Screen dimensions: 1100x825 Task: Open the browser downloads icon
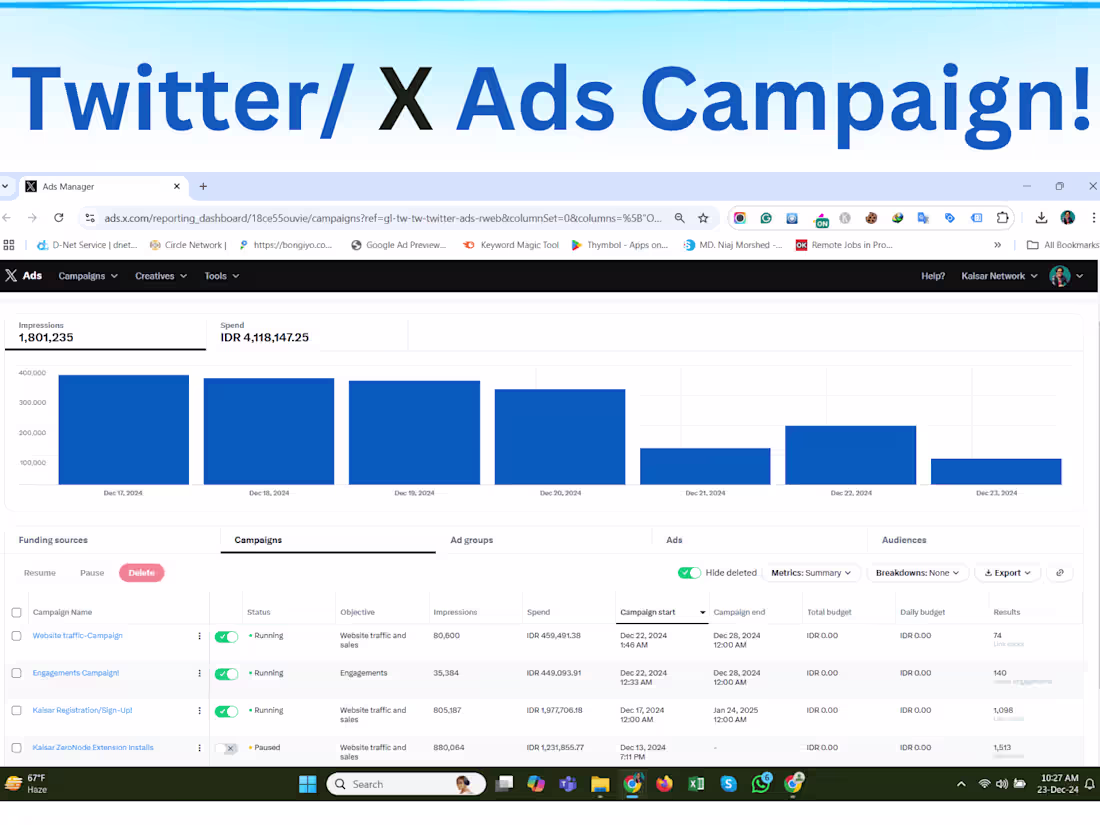pos(1041,218)
